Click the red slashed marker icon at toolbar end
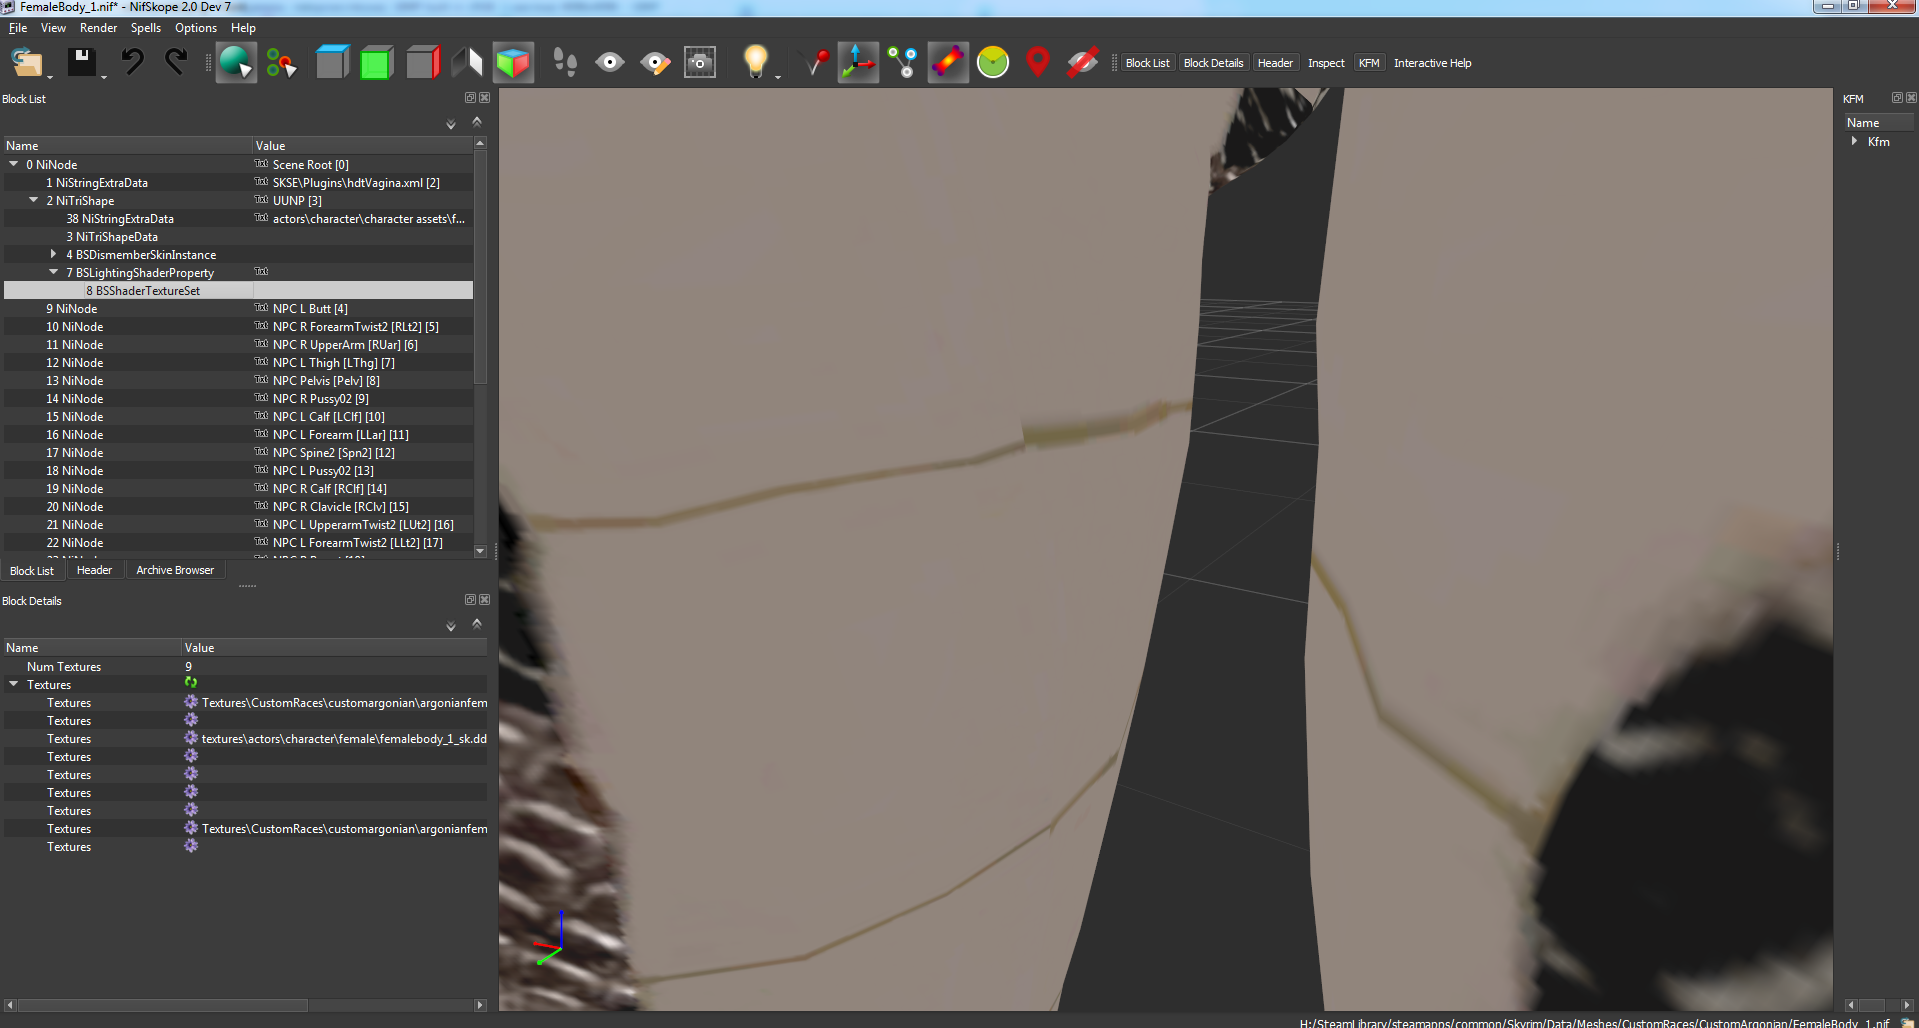 coord(1083,61)
